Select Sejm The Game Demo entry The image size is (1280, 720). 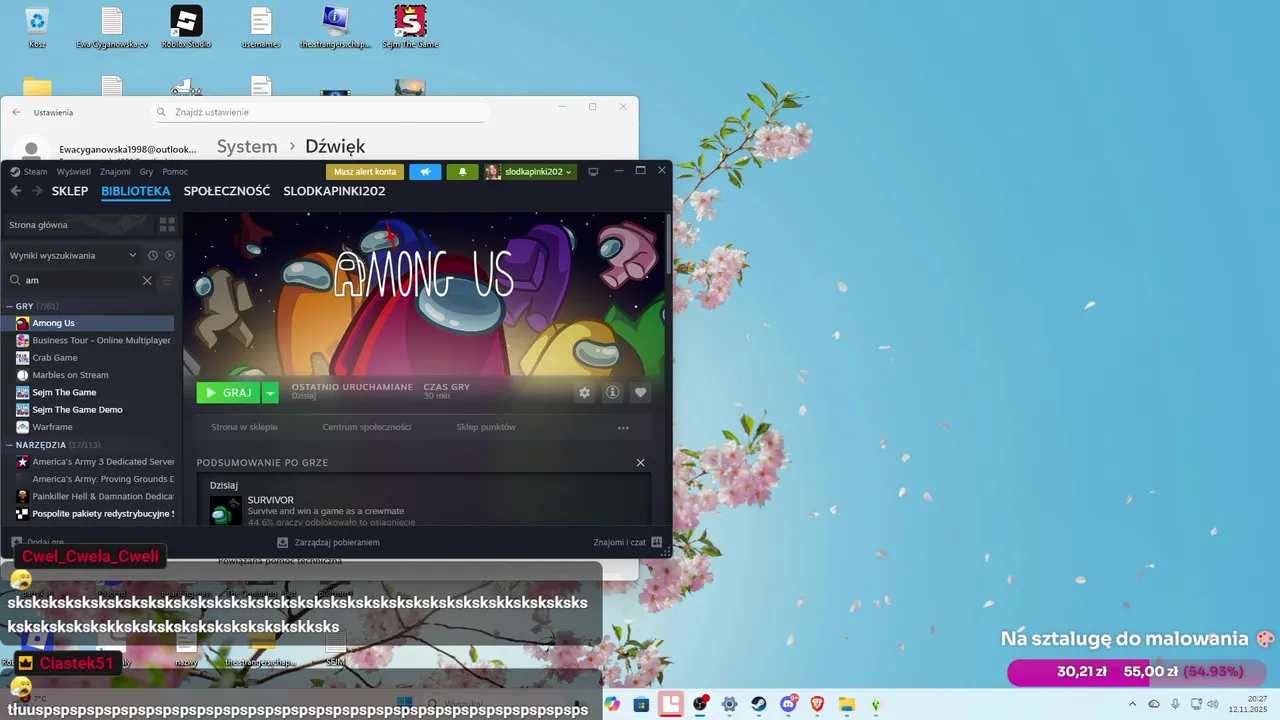pos(88,410)
